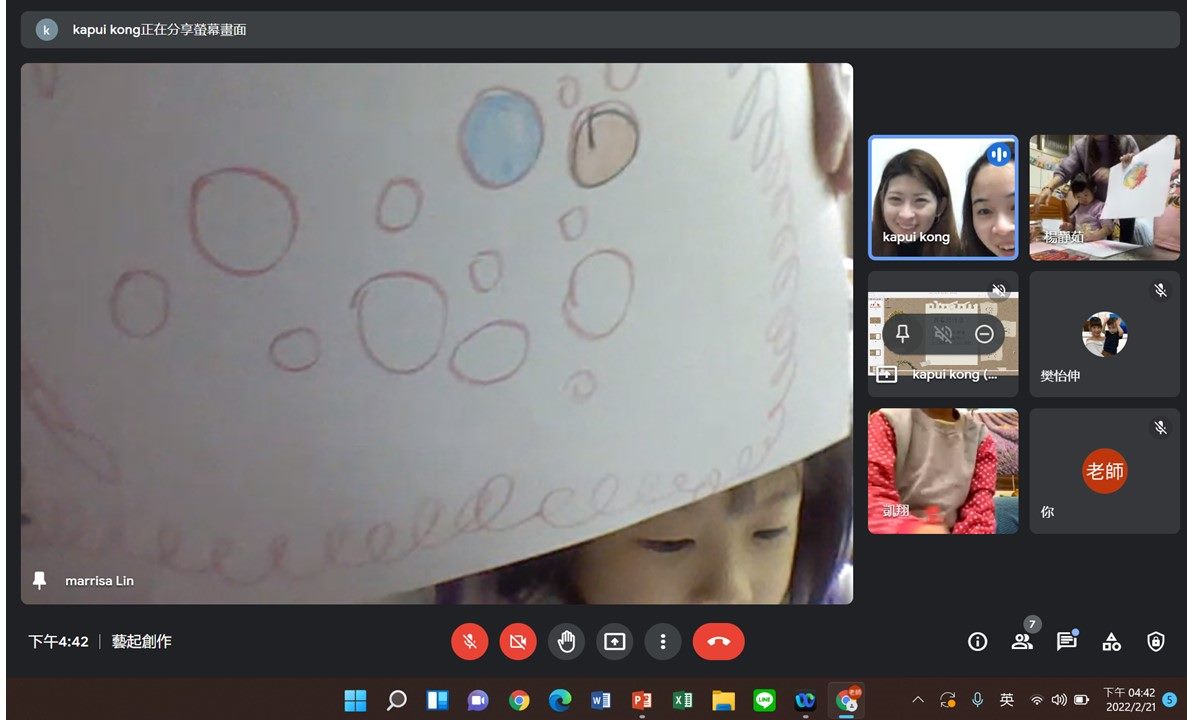Open meeting details info icon
This screenshot has width=1187, height=720.
coord(978,642)
